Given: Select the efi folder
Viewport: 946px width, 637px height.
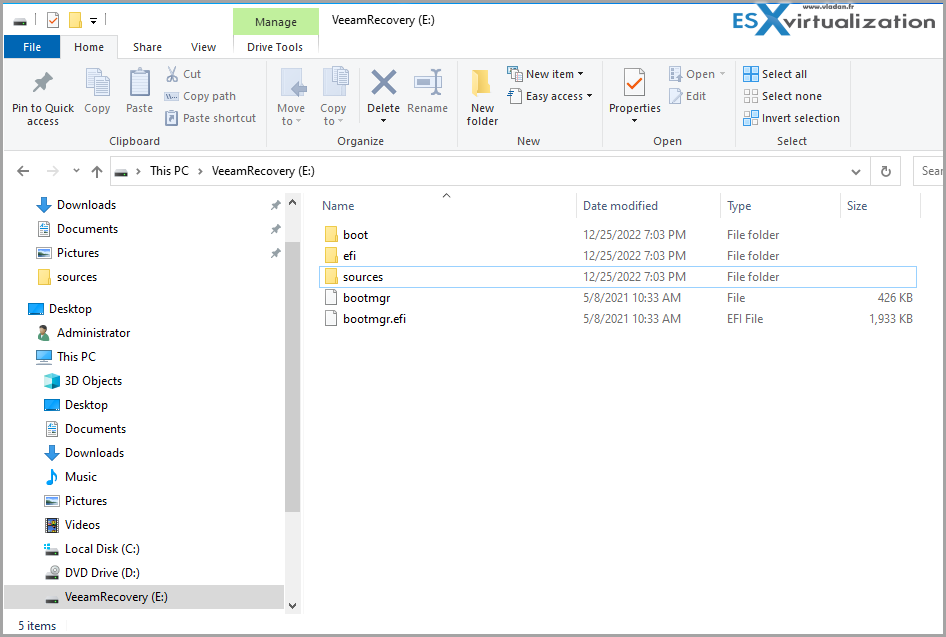Looking at the screenshot, I should click(x=617, y=256).
